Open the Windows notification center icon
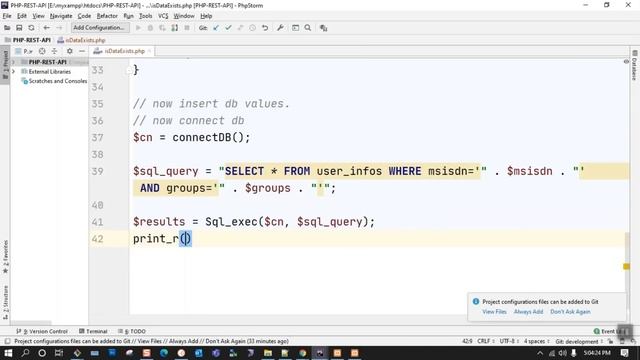Image resolution: width=640 pixels, height=360 pixels. pos(624,353)
